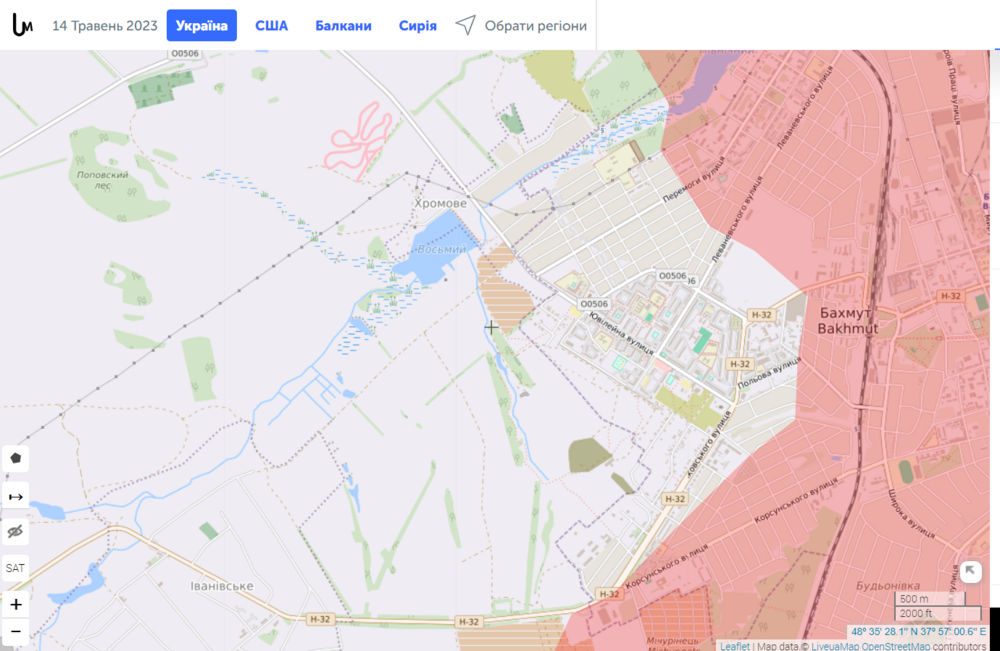This screenshot has width=1000, height=651.
Task: Zoom in on the map with plus button
Action: 15,604
